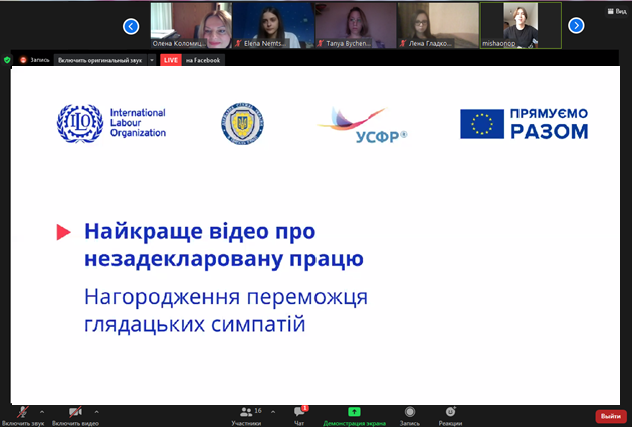Image resolution: width=632 pixels, height=427 pixels.
Task: Click the Ukrainian labour service emblem
Action: click(x=242, y=123)
